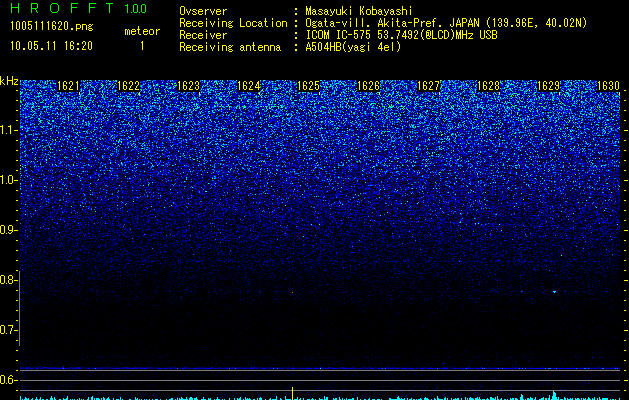The width and height of the screenshot is (629, 400).
Task: Click the orange dot in the spectrogram
Action: (292, 292)
